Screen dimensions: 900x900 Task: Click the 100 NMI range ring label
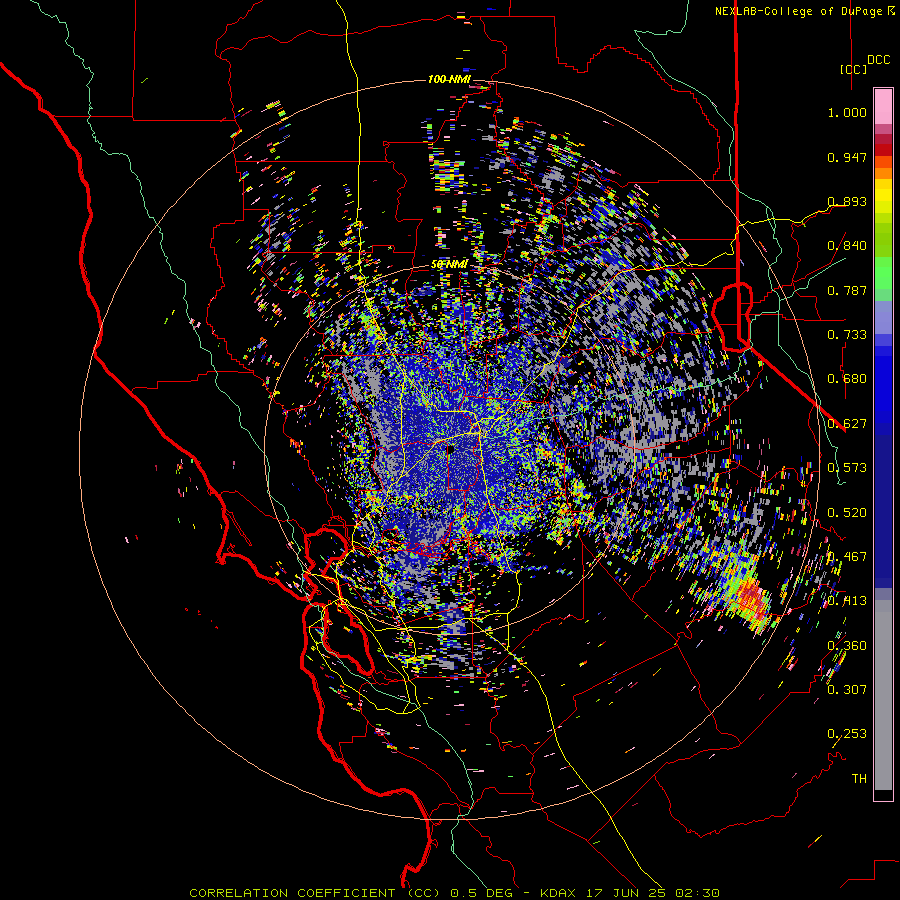click(449, 79)
